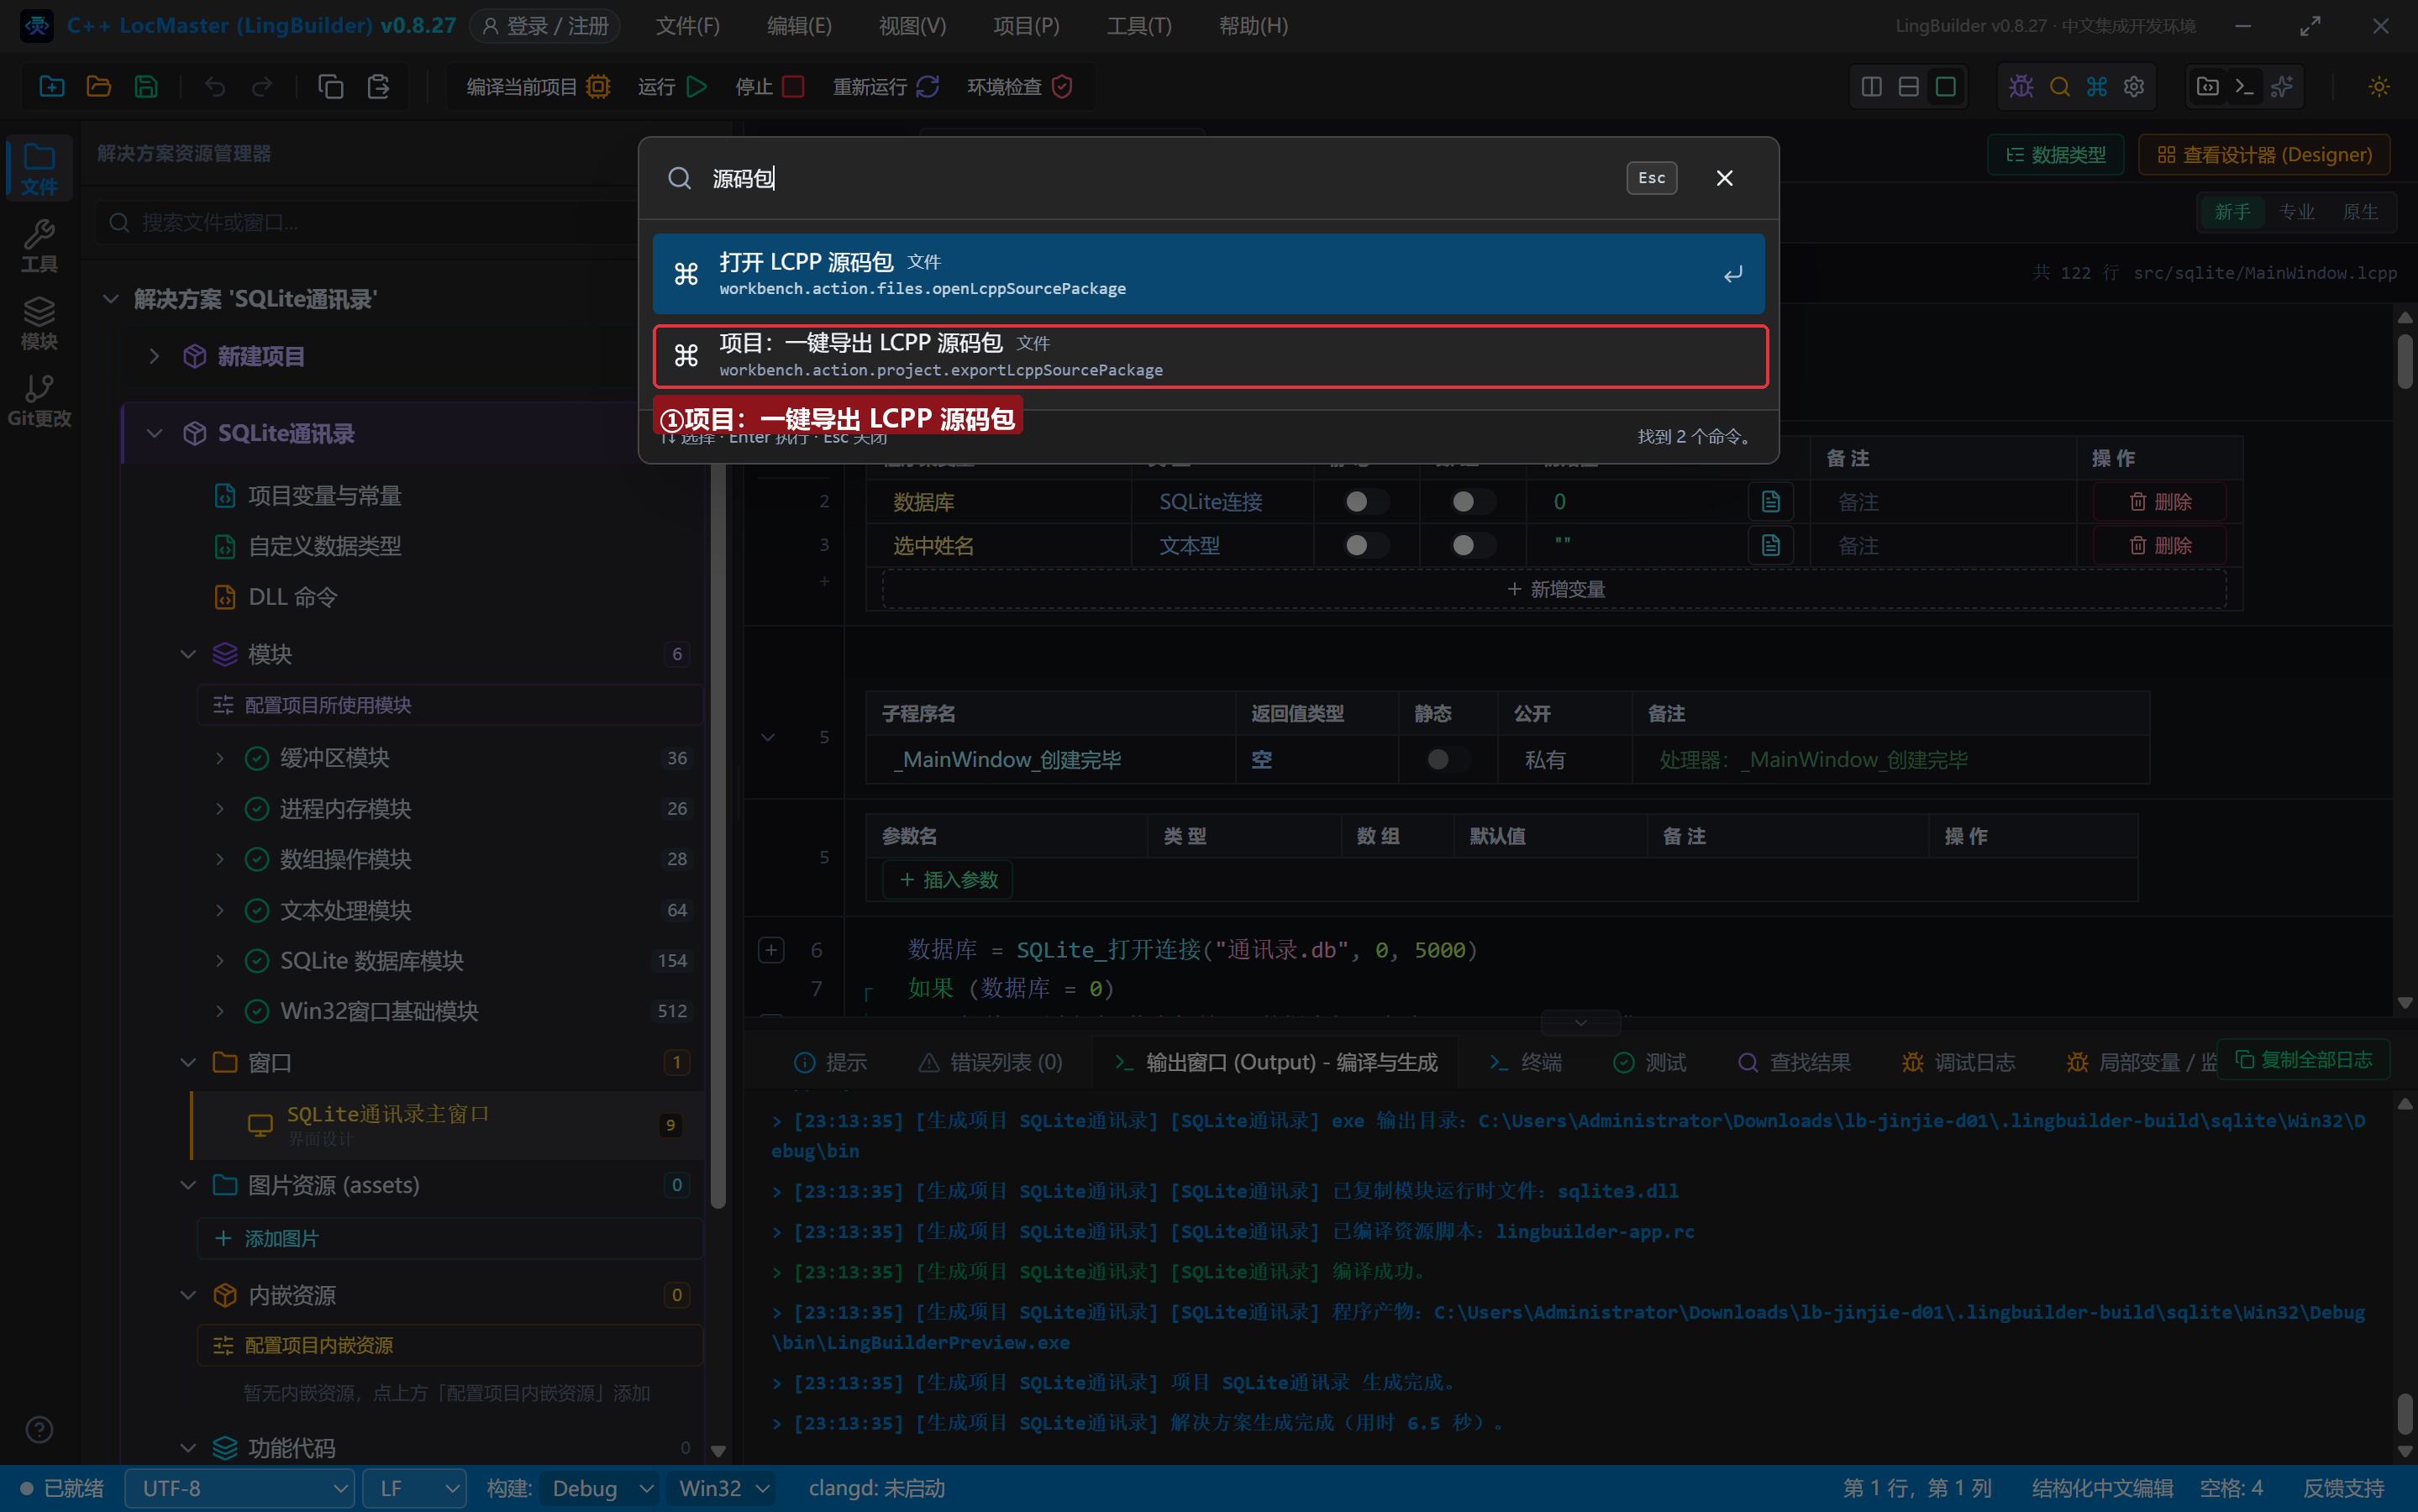Open settings via the gear icon
Viewport: 2418px width, 1512px height.
(2134, 87)
